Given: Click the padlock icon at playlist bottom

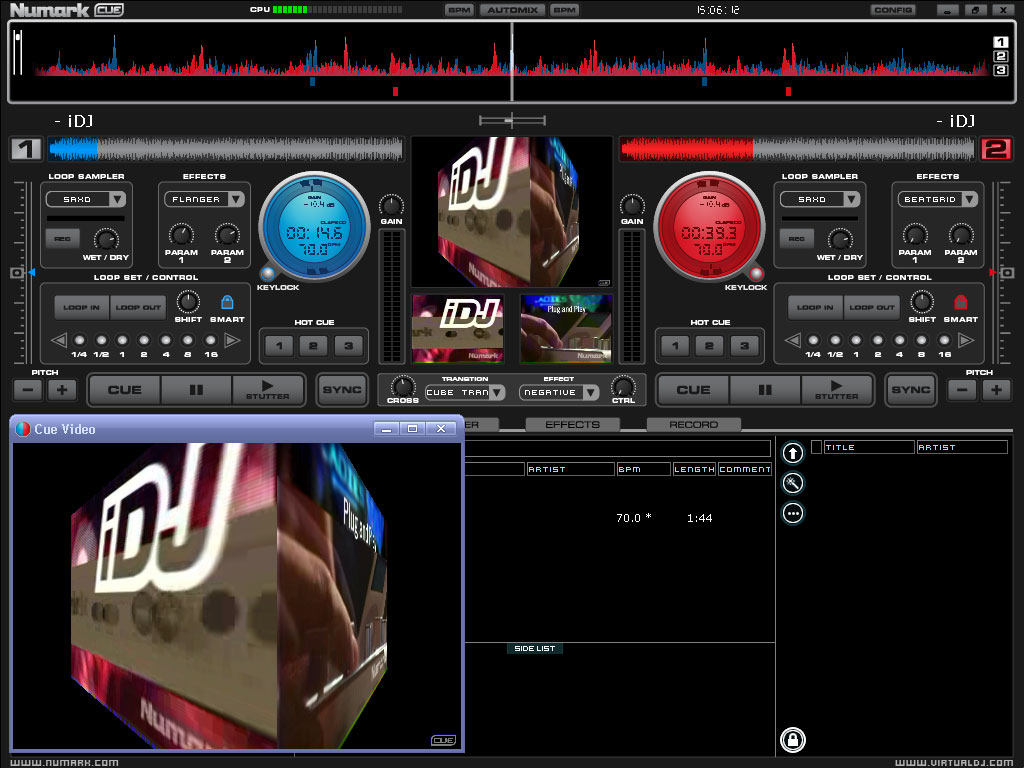Looking at the screenshot, I should tap(793, 740).
